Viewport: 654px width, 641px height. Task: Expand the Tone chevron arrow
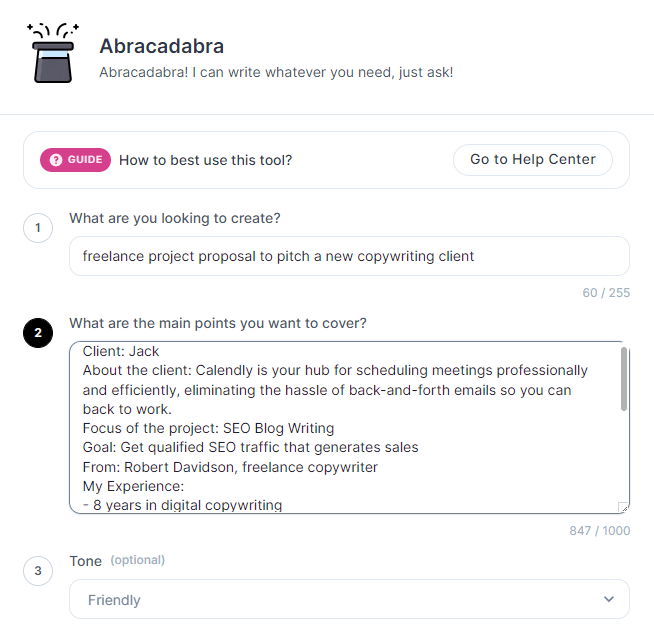pos(609,599)
